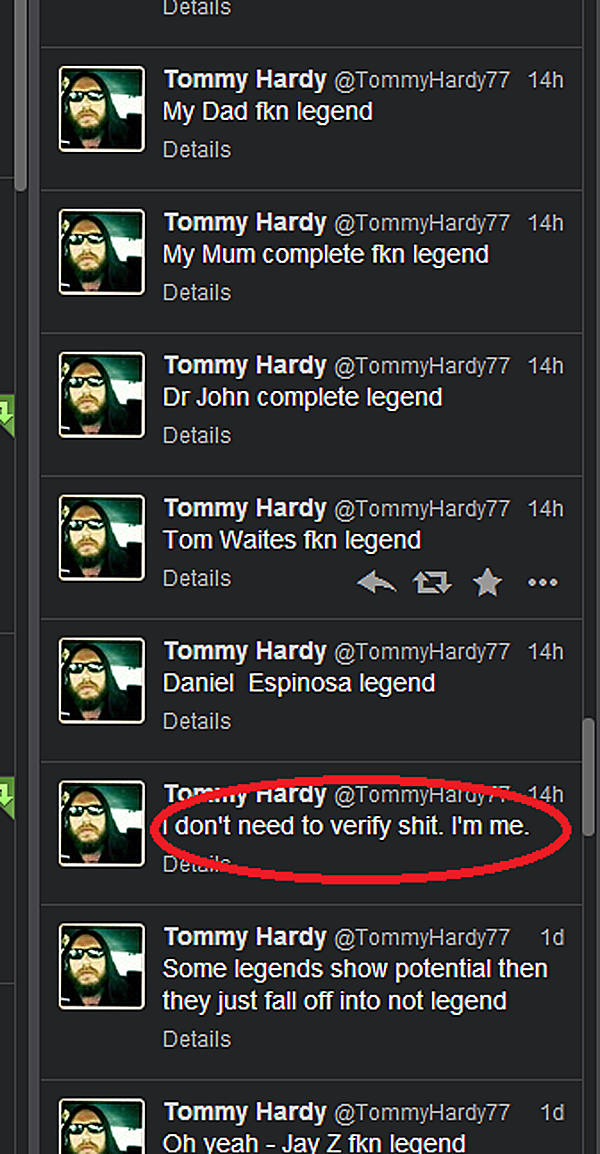600x1154 pixels.
Task: Show Details for the "Dr John complete legend" tweet
Action: 196,435
